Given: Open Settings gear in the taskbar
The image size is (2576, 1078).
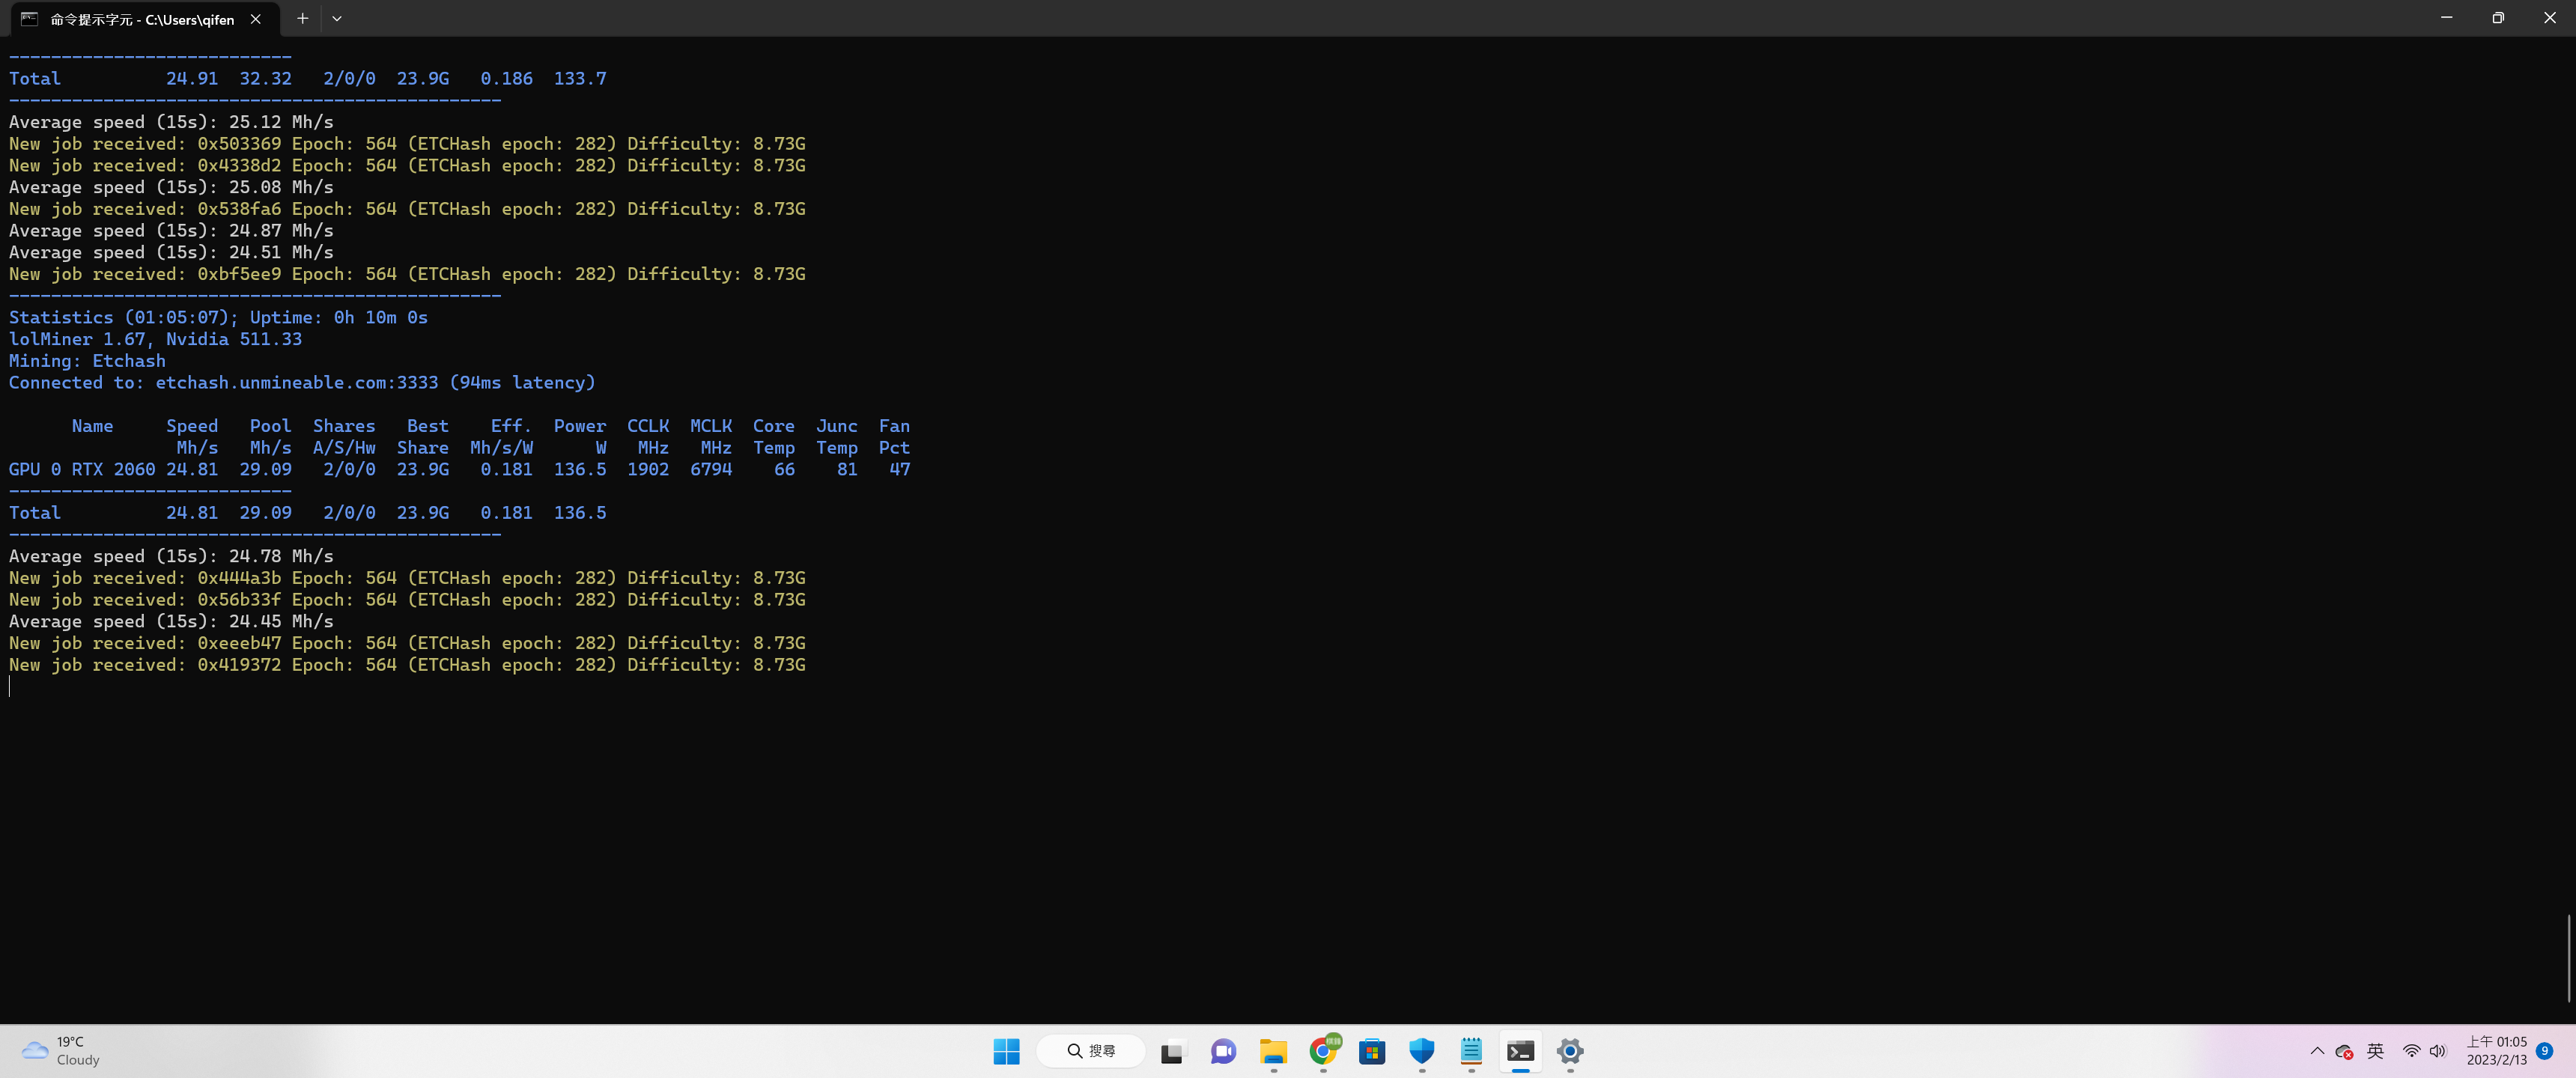Looking at the screenshot, I should point(1570,1051).
